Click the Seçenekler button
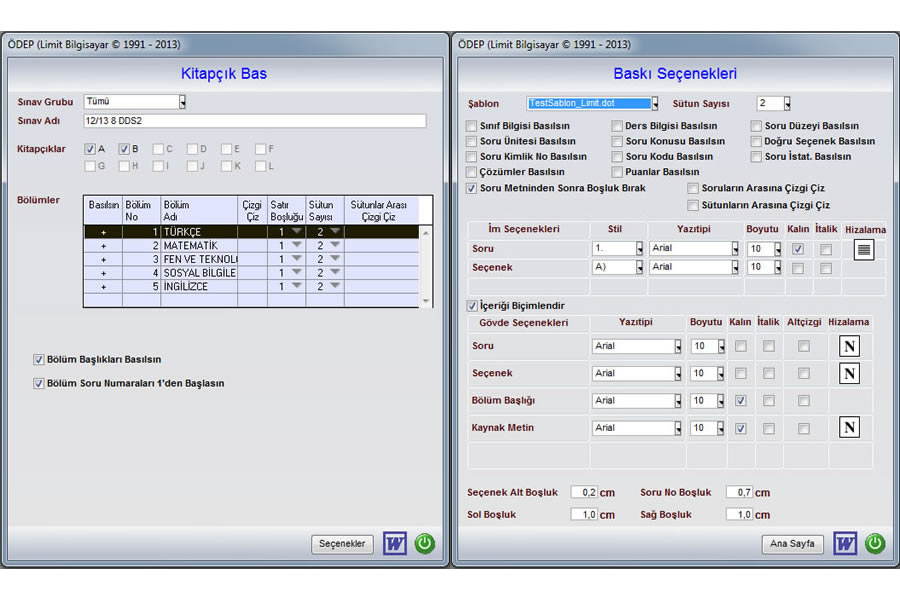This screenshot has height=600, width=900. tap(342, 544)
